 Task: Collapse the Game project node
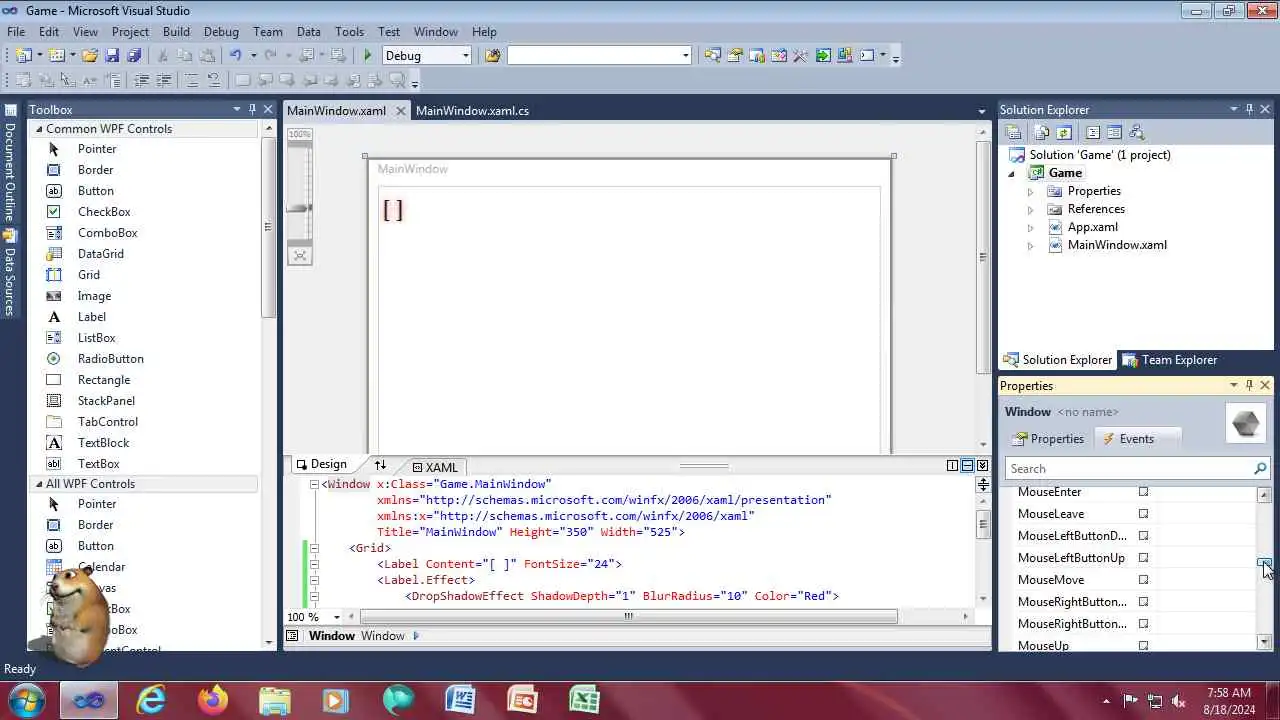pyautogui.click(x=1012, y=174)
